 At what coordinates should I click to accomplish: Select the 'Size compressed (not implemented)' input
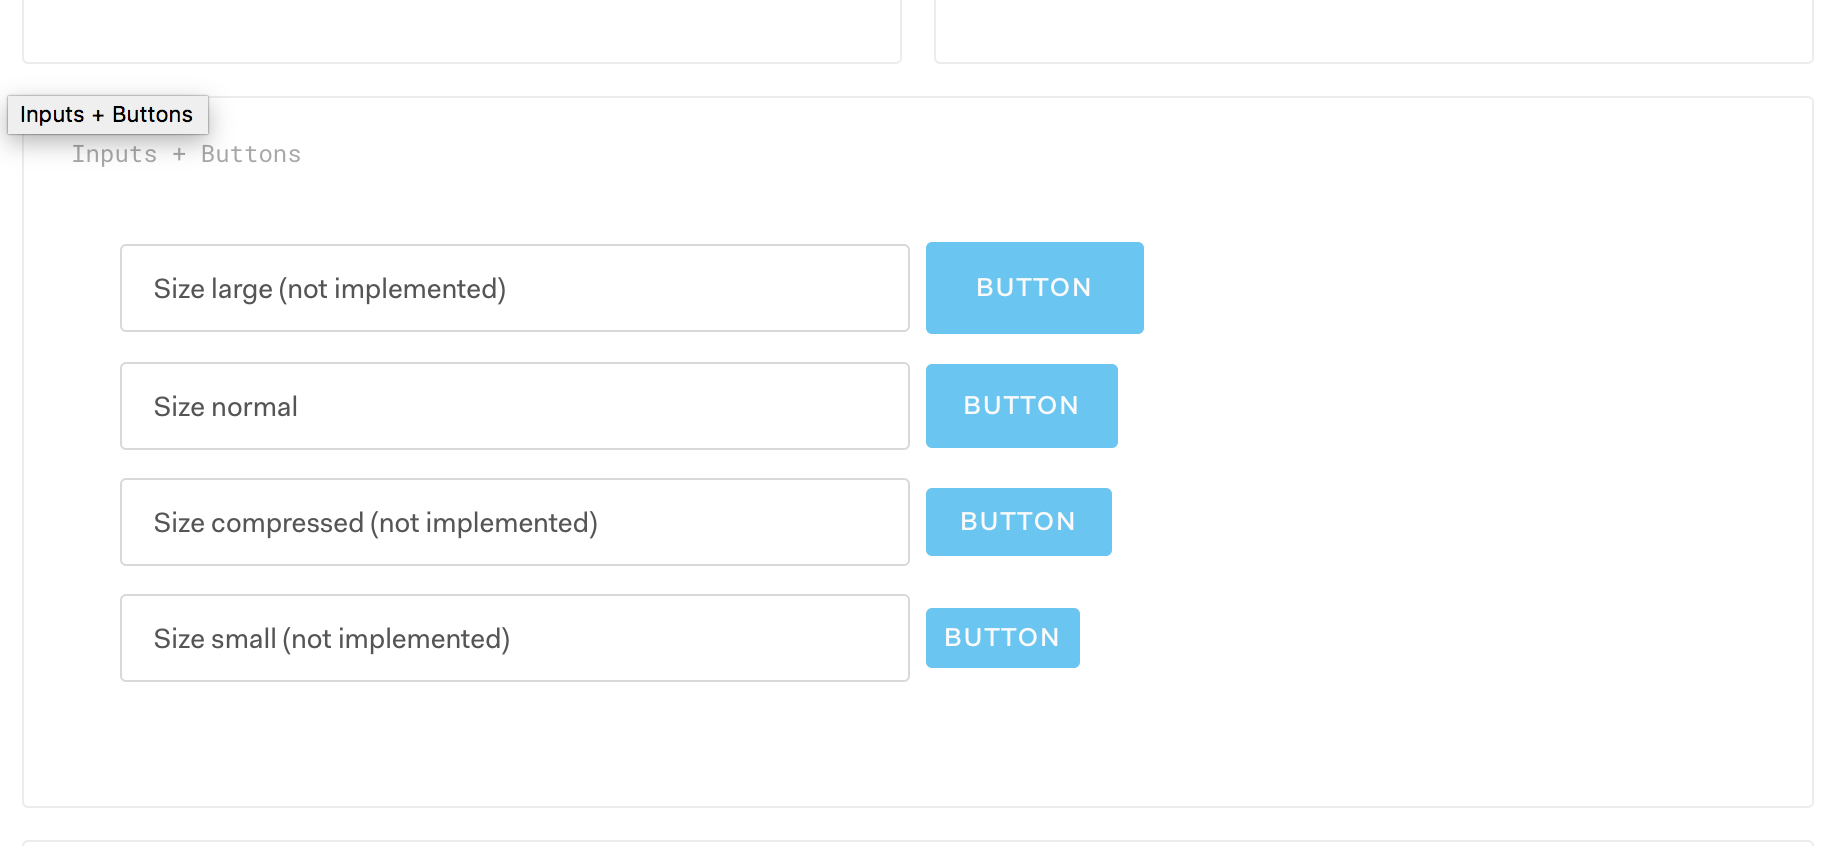[x=514, y=521]
